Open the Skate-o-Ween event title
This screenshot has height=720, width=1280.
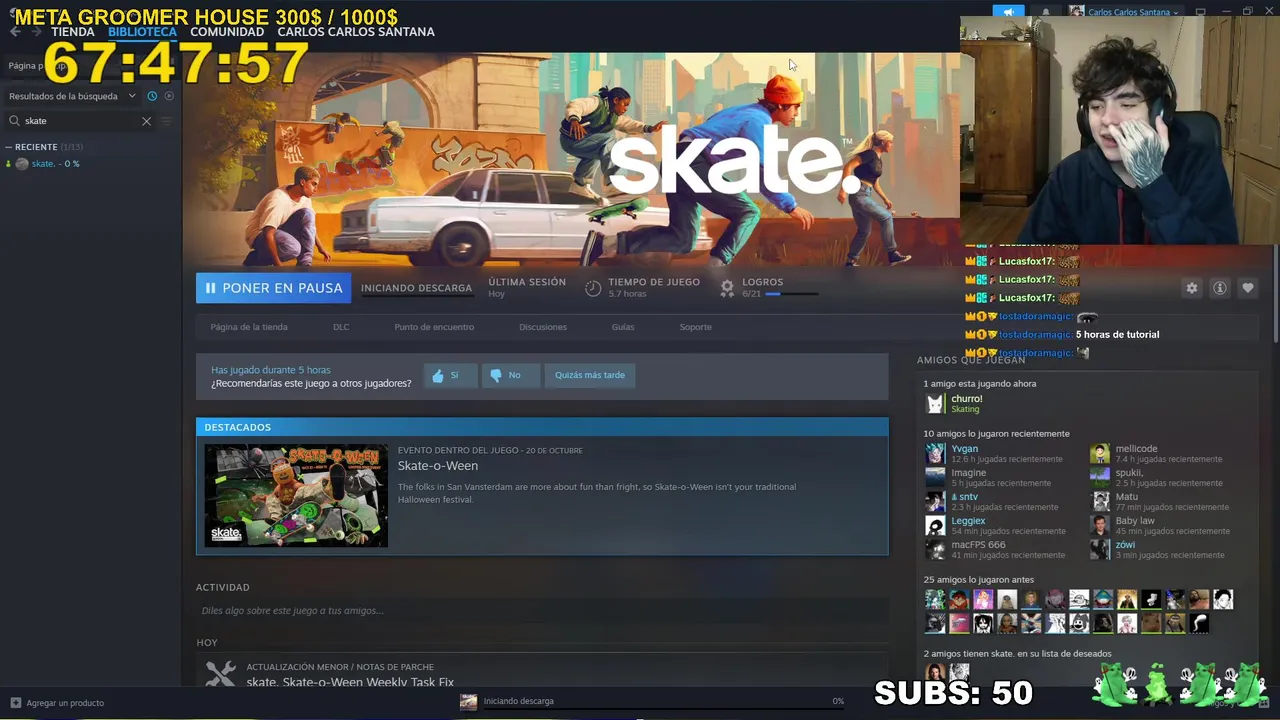click(438, 466)
